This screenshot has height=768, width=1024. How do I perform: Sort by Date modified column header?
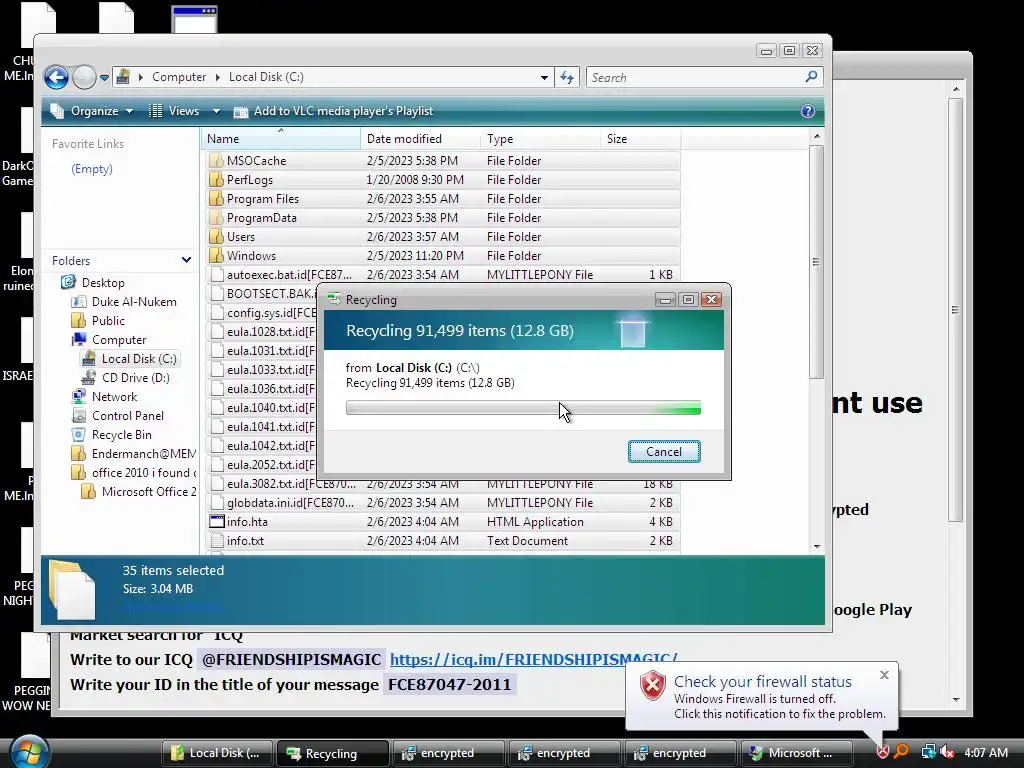click(421, 138)
